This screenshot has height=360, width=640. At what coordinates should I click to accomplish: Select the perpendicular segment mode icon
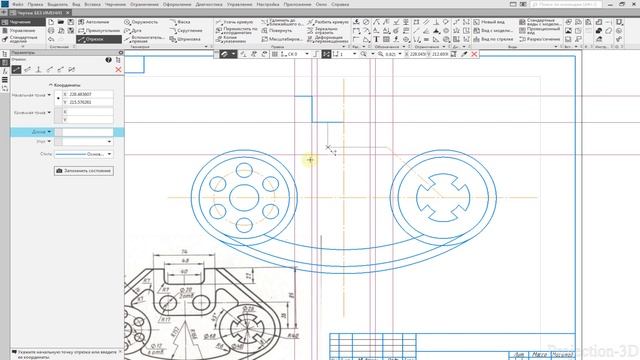(x=38, y=70)
